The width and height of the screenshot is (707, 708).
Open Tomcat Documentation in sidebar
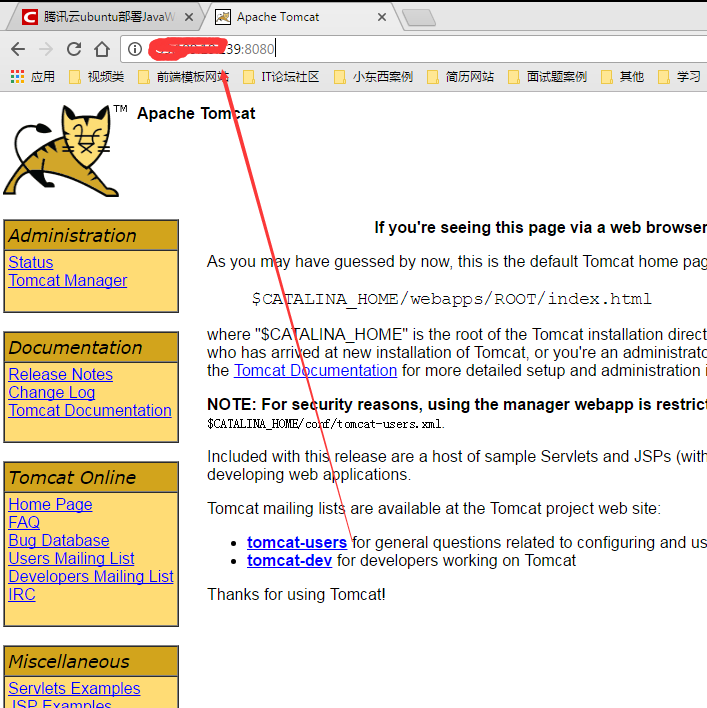click(x=90, y=410)
